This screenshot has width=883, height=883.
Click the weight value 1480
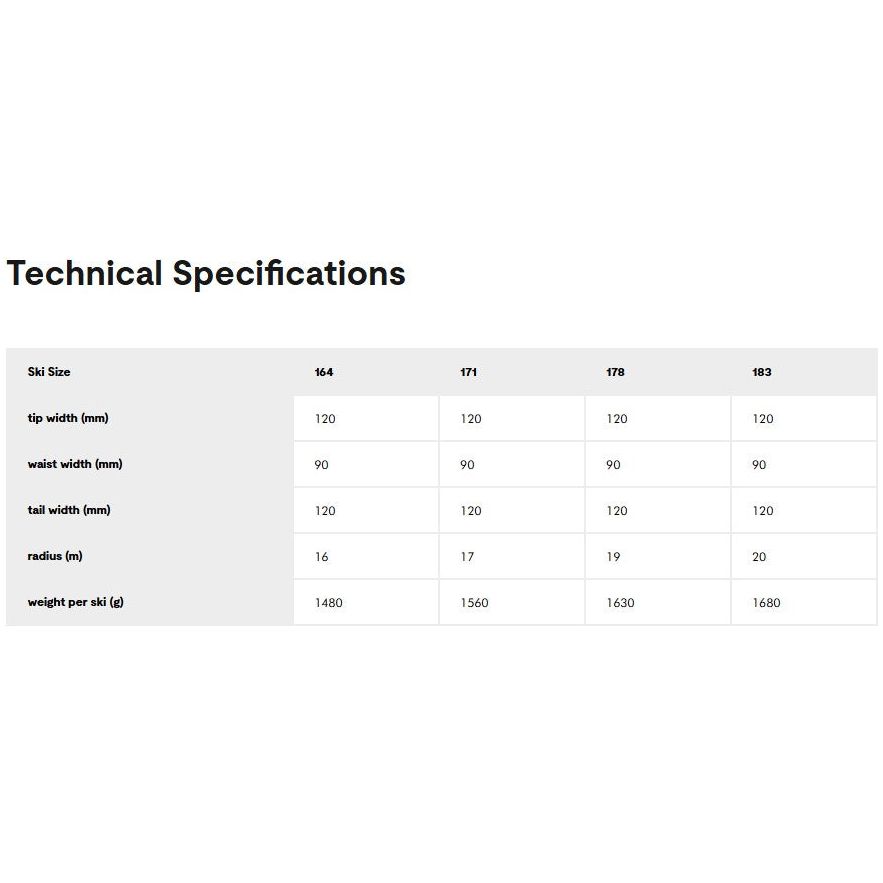pos(328,603)
